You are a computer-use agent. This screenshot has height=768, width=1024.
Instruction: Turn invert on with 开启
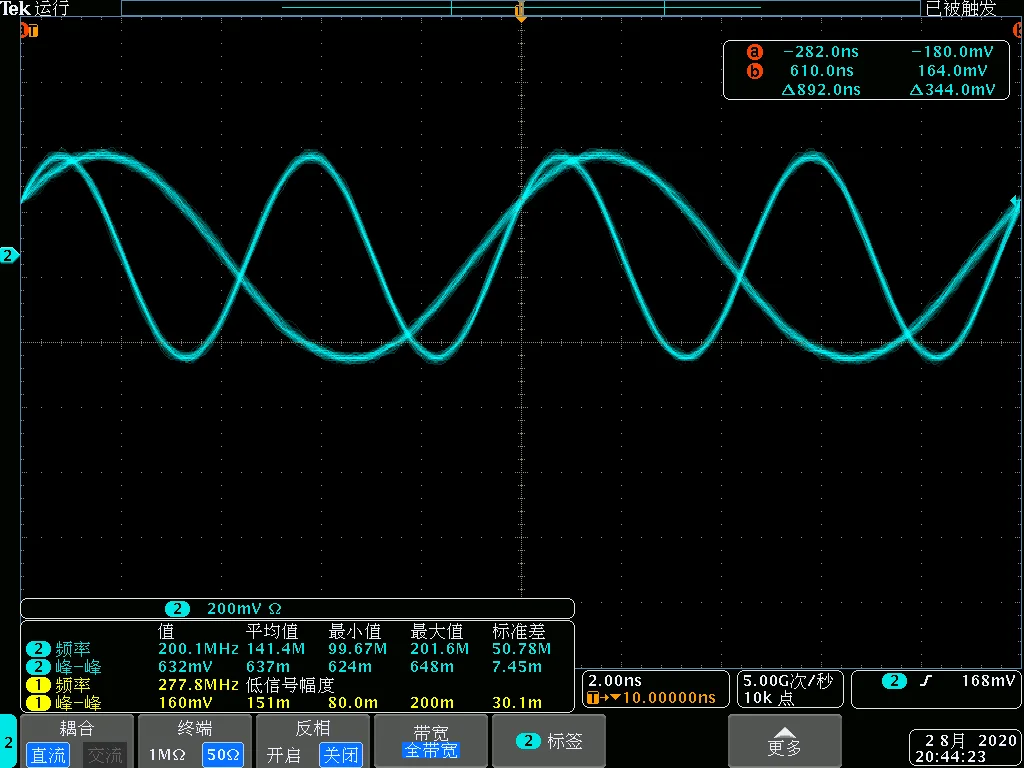pos(284,755)
